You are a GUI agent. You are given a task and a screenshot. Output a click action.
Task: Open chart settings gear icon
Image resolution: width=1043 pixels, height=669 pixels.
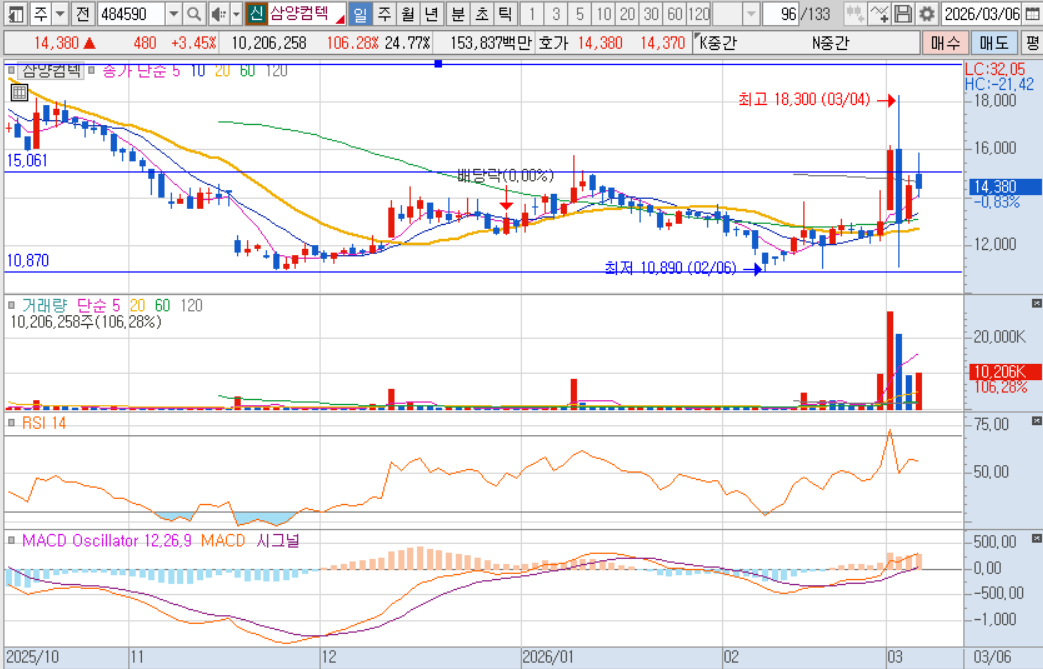[927, 13]
